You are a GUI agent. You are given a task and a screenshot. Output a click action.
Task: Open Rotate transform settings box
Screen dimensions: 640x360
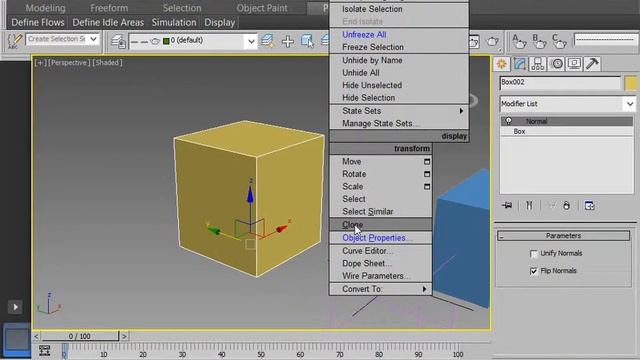coord(427,174)
